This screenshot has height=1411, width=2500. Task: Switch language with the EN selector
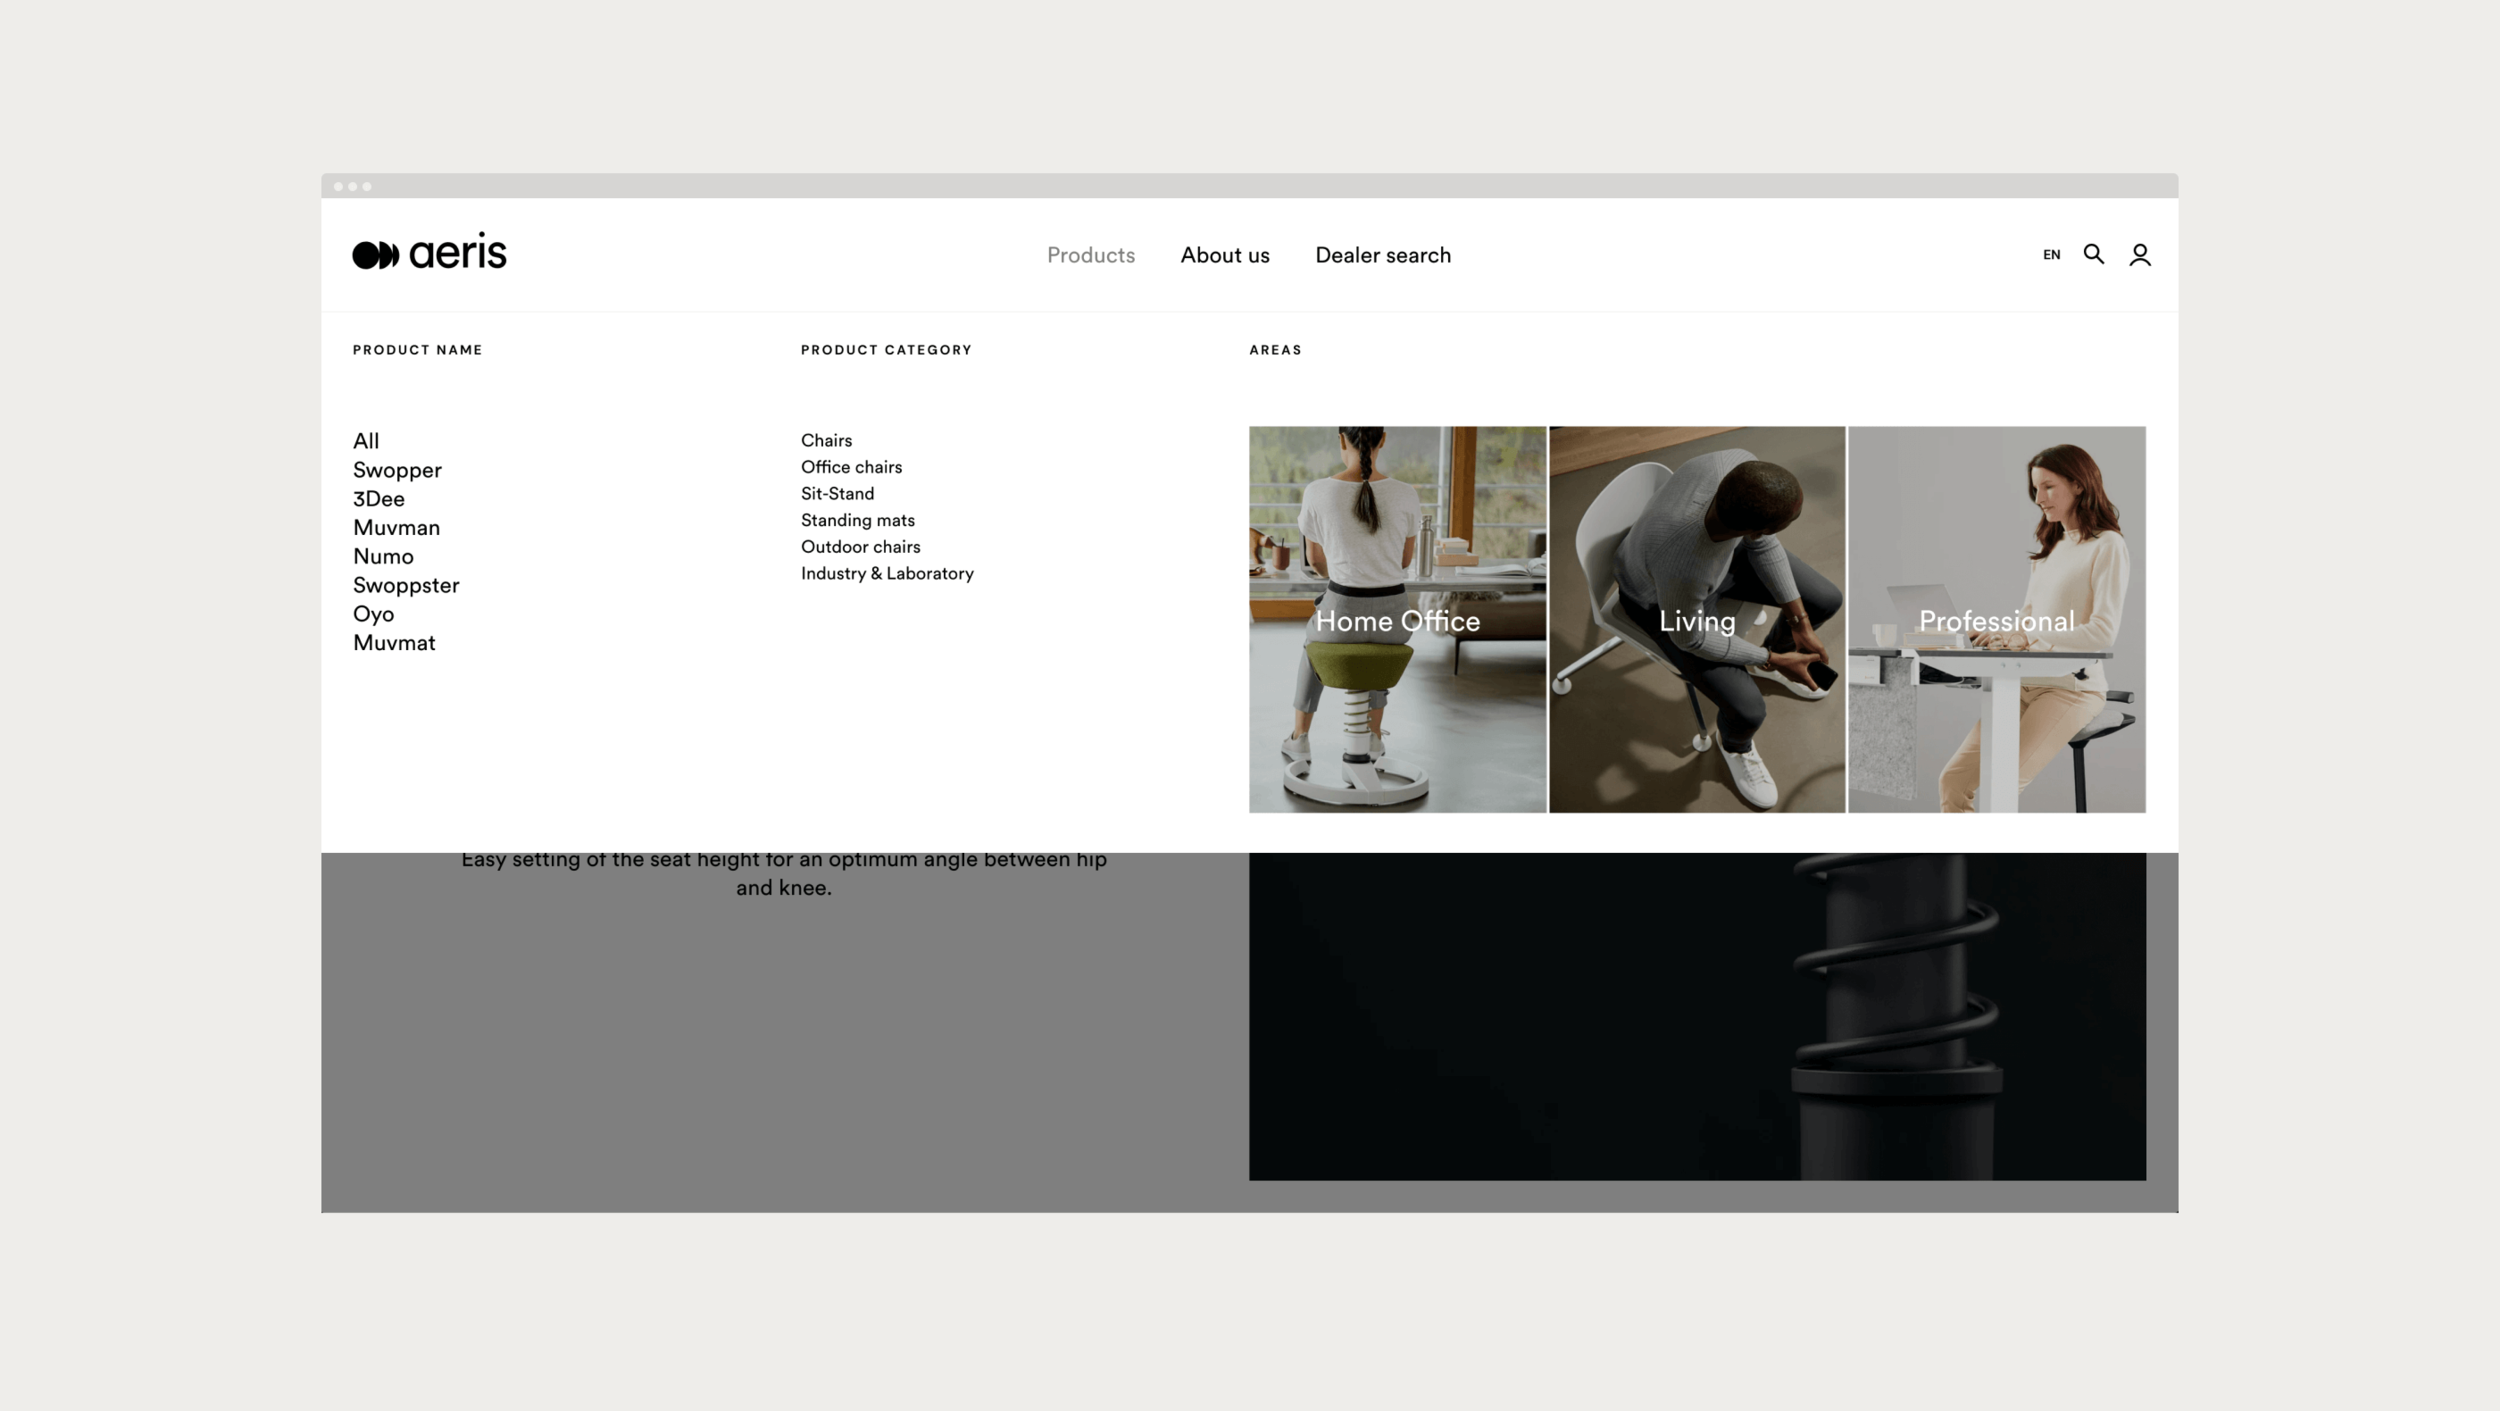[x=2051, y=255]
